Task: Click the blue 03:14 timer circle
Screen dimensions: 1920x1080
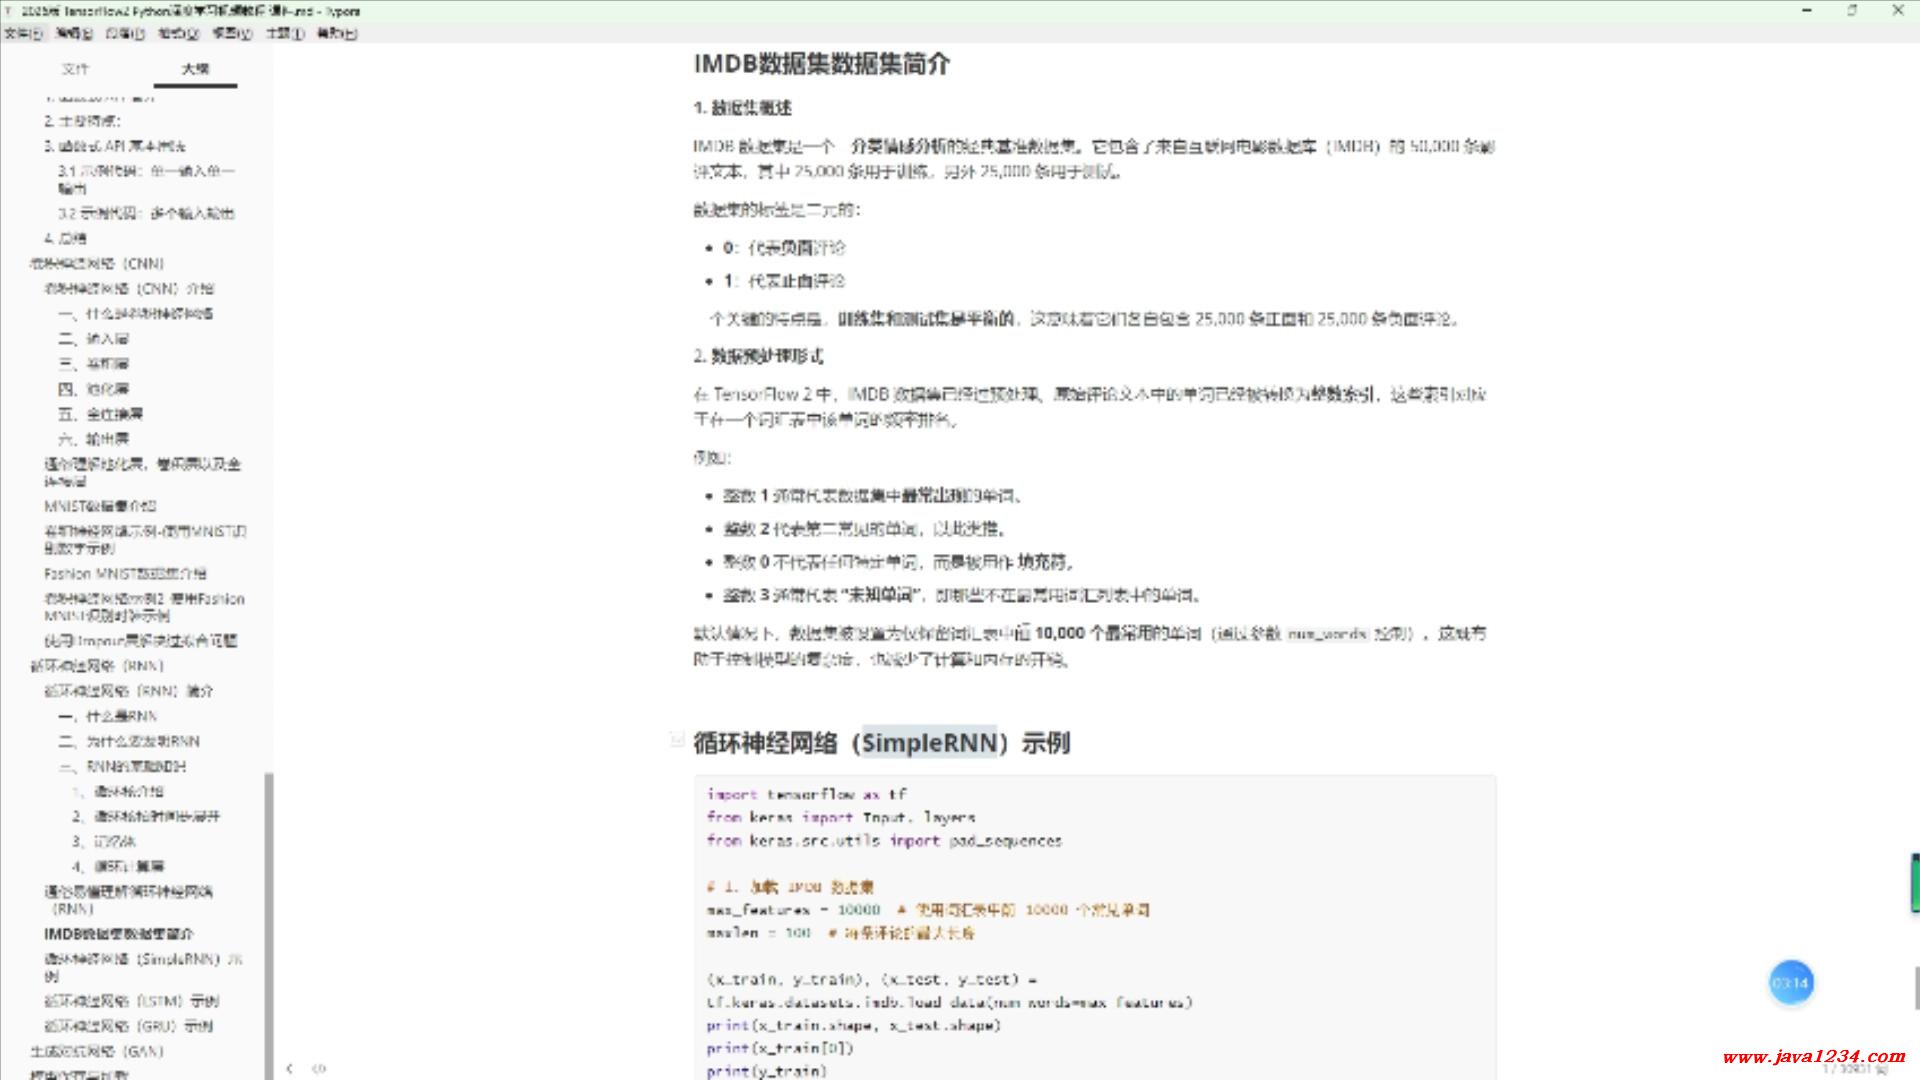Action: [1790, 983]
